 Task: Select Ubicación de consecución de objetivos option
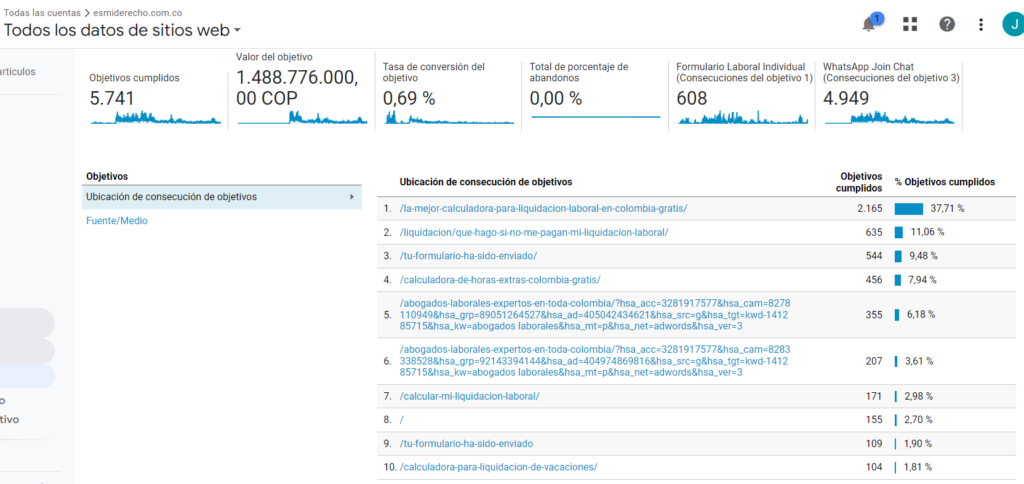[x=171, y=197]
